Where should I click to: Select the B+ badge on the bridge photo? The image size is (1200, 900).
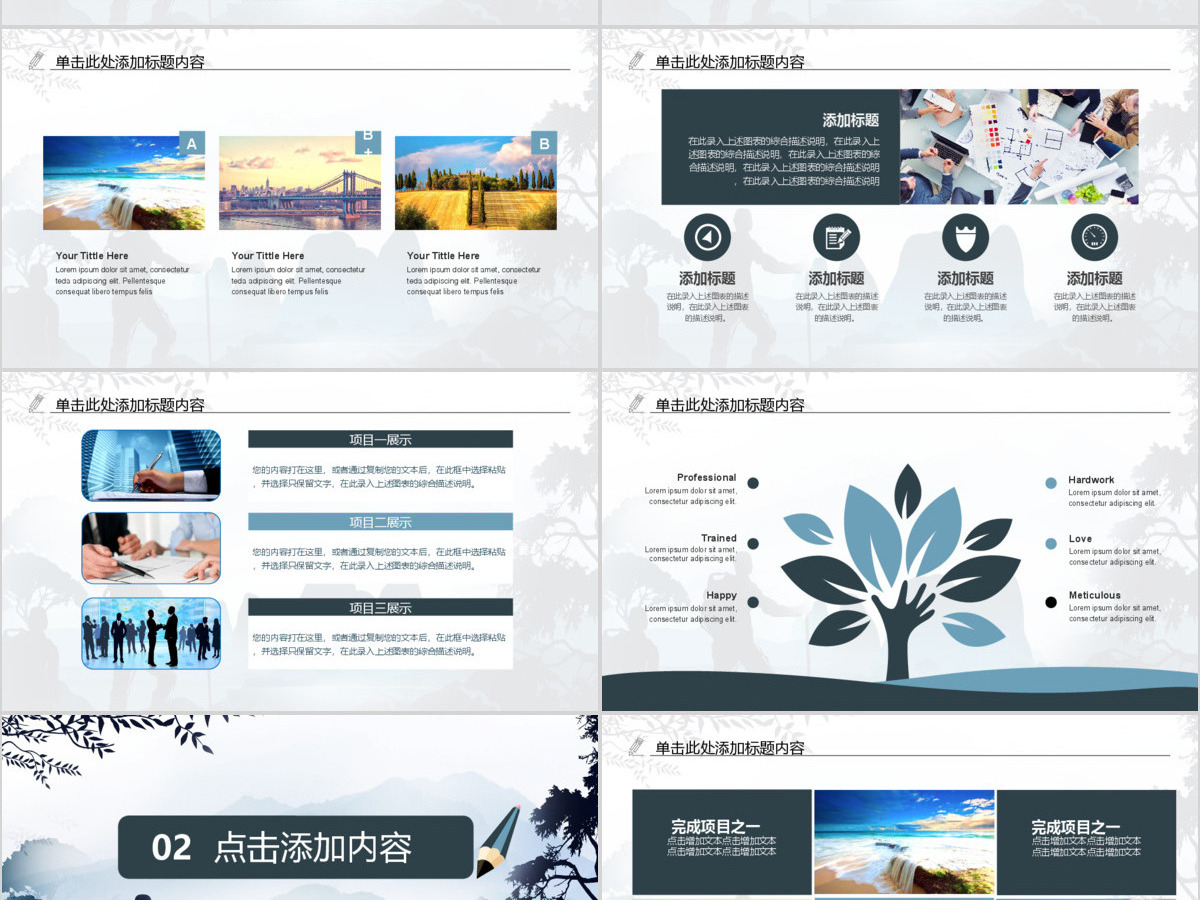pos(368,143)
